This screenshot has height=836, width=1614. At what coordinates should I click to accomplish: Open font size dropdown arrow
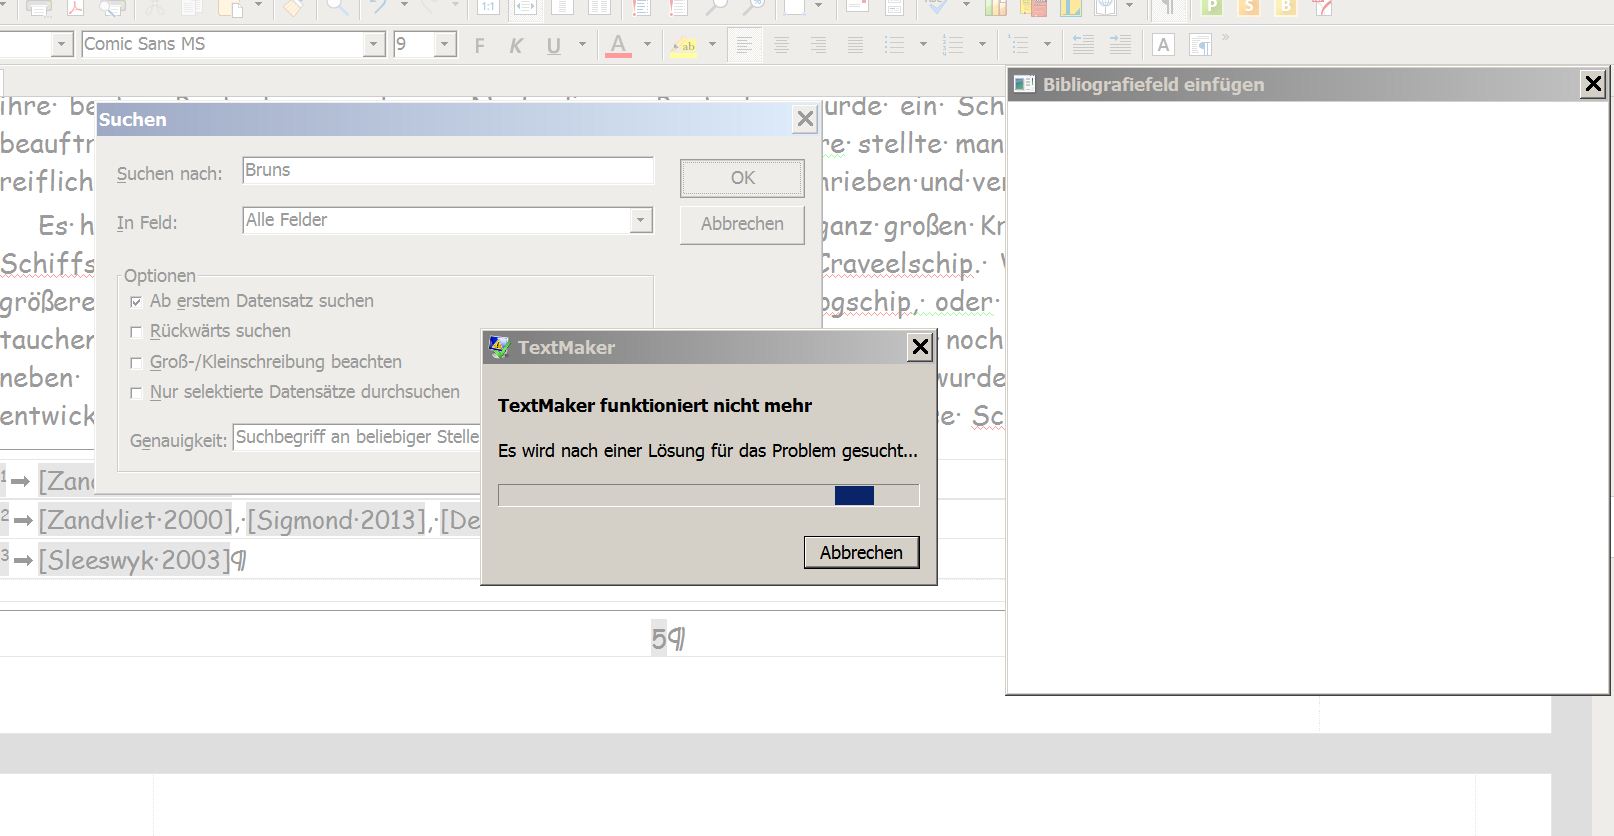(x=446, y=44)
